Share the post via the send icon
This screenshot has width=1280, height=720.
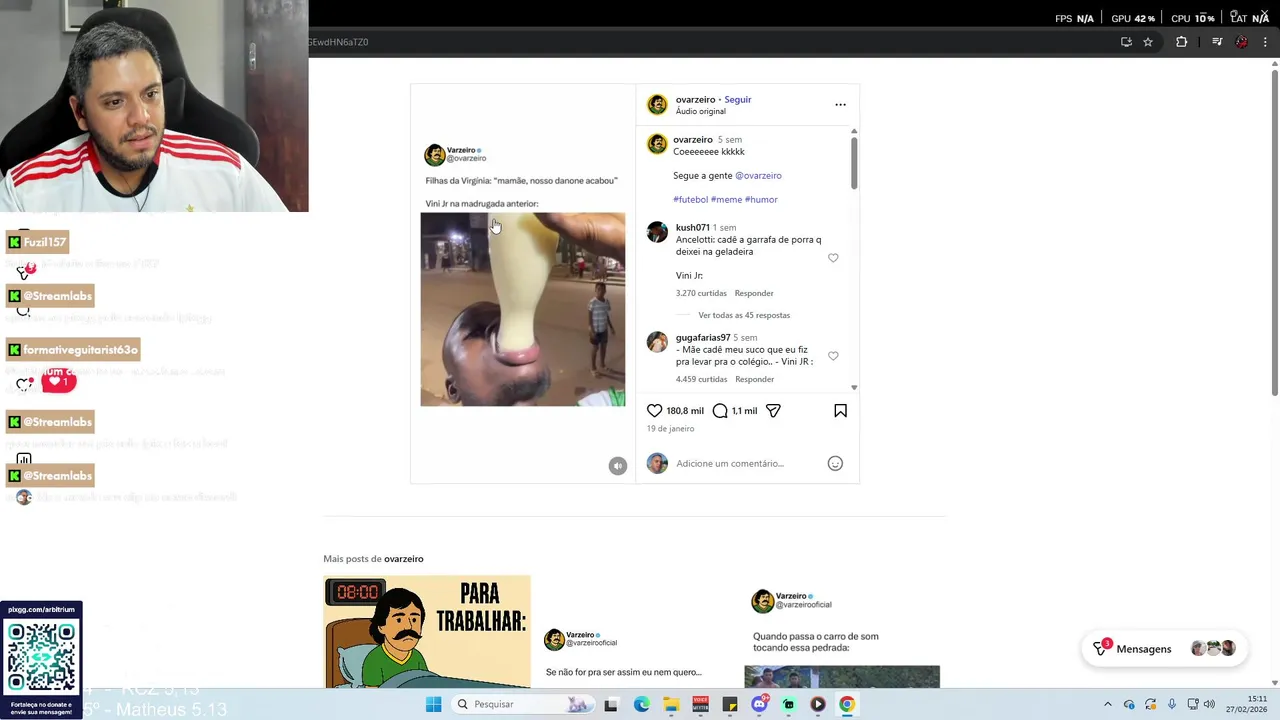click(773, 411)
